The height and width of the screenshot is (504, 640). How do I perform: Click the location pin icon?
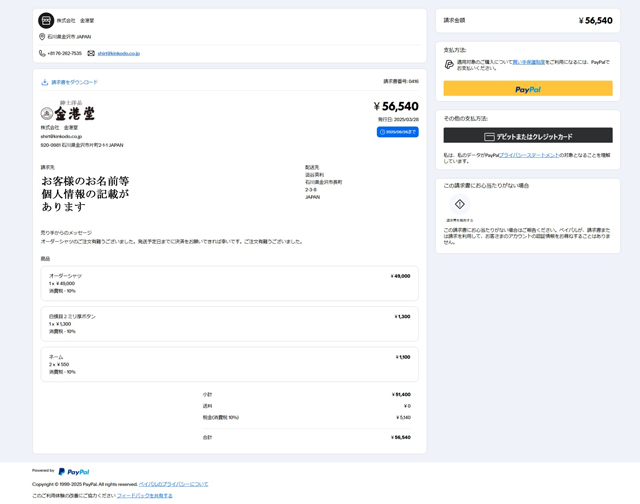coord(42,37)
